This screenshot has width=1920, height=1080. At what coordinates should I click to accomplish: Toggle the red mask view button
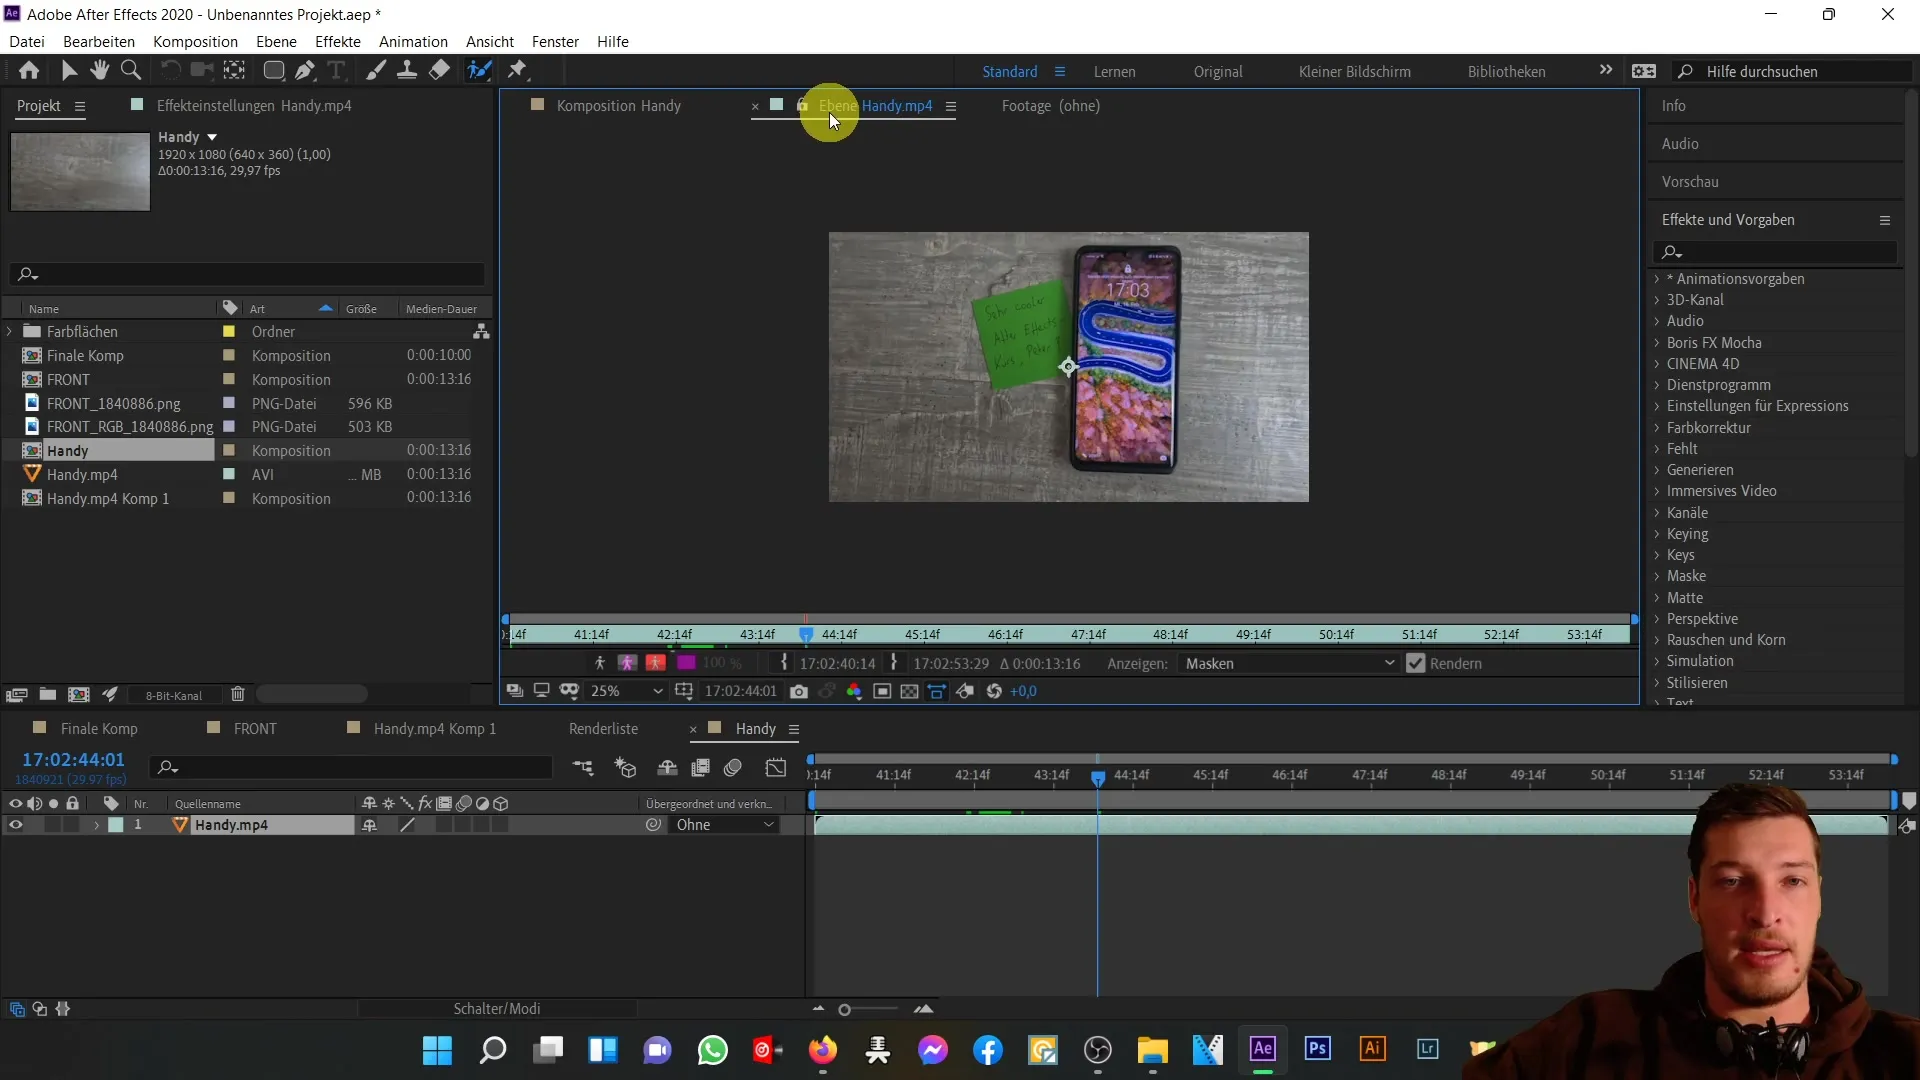(x=656, y=663)
